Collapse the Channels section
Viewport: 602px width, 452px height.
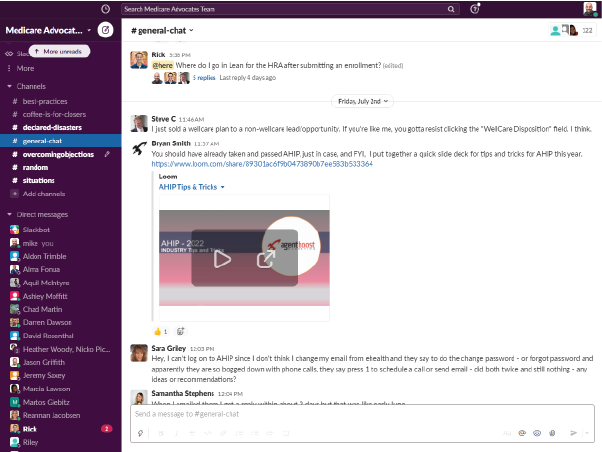[x=10, y=86]
